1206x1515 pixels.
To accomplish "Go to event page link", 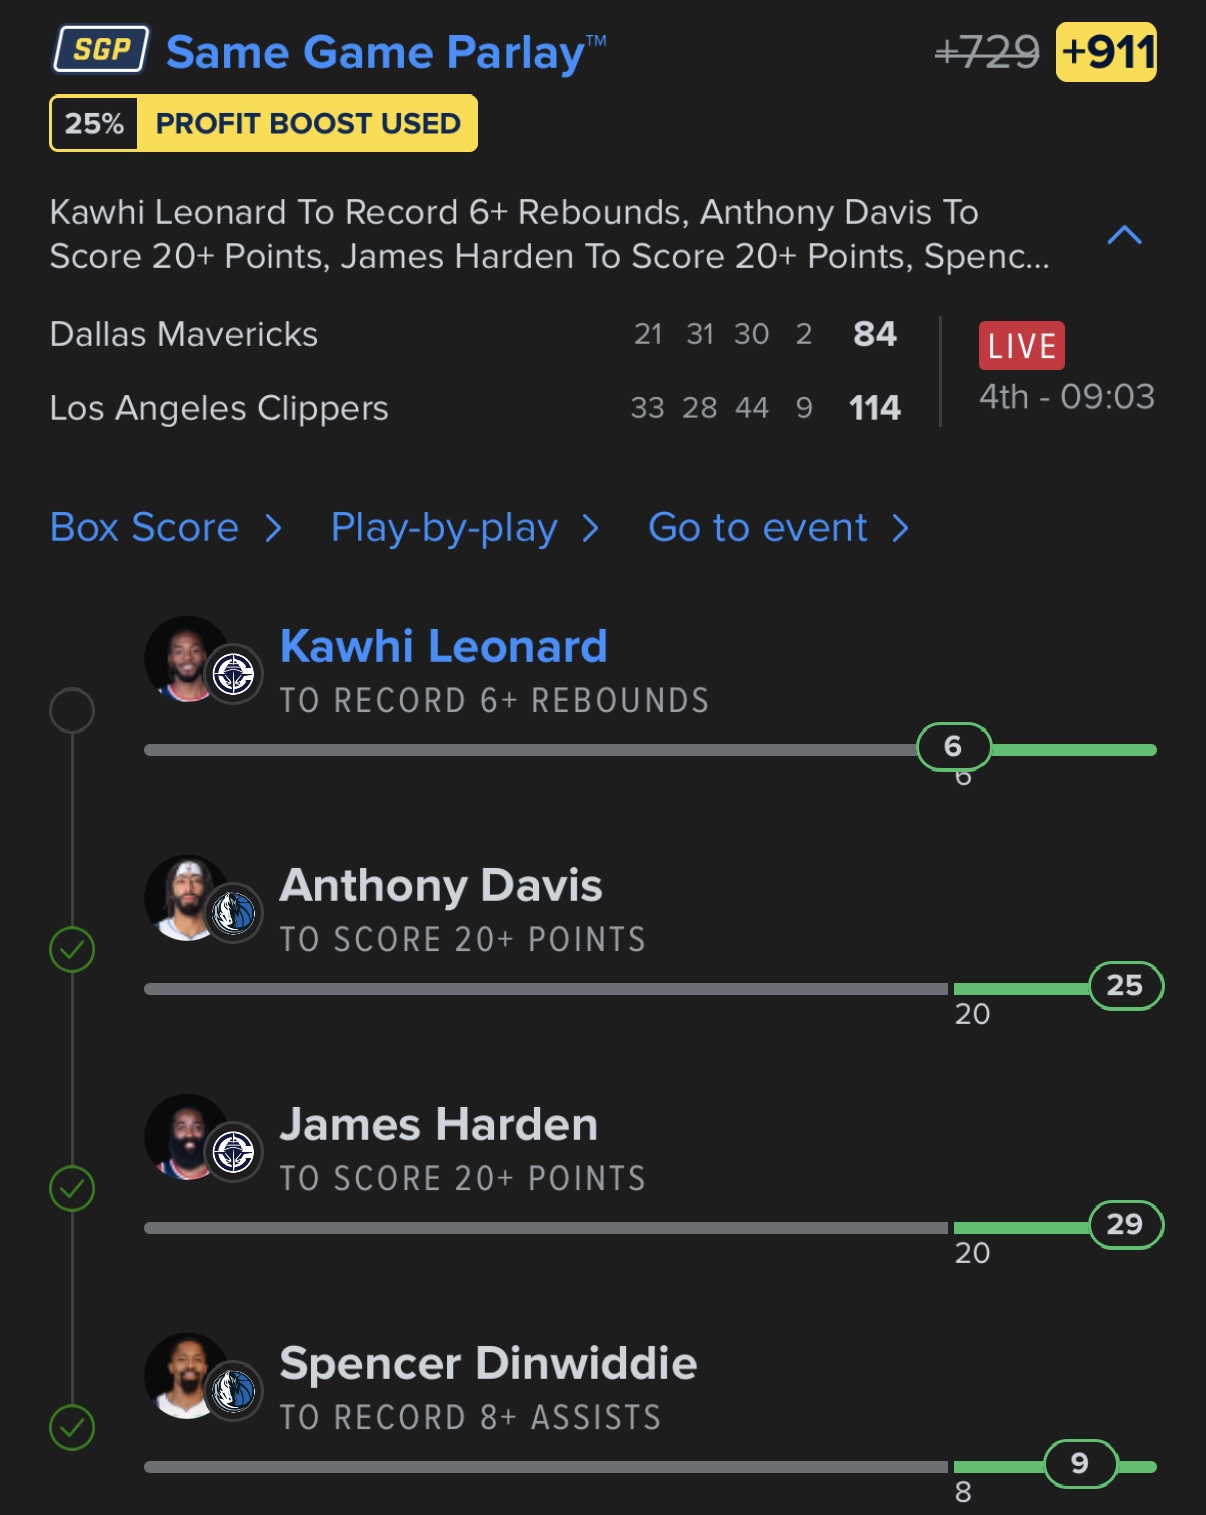I will [x=758, y=527].
